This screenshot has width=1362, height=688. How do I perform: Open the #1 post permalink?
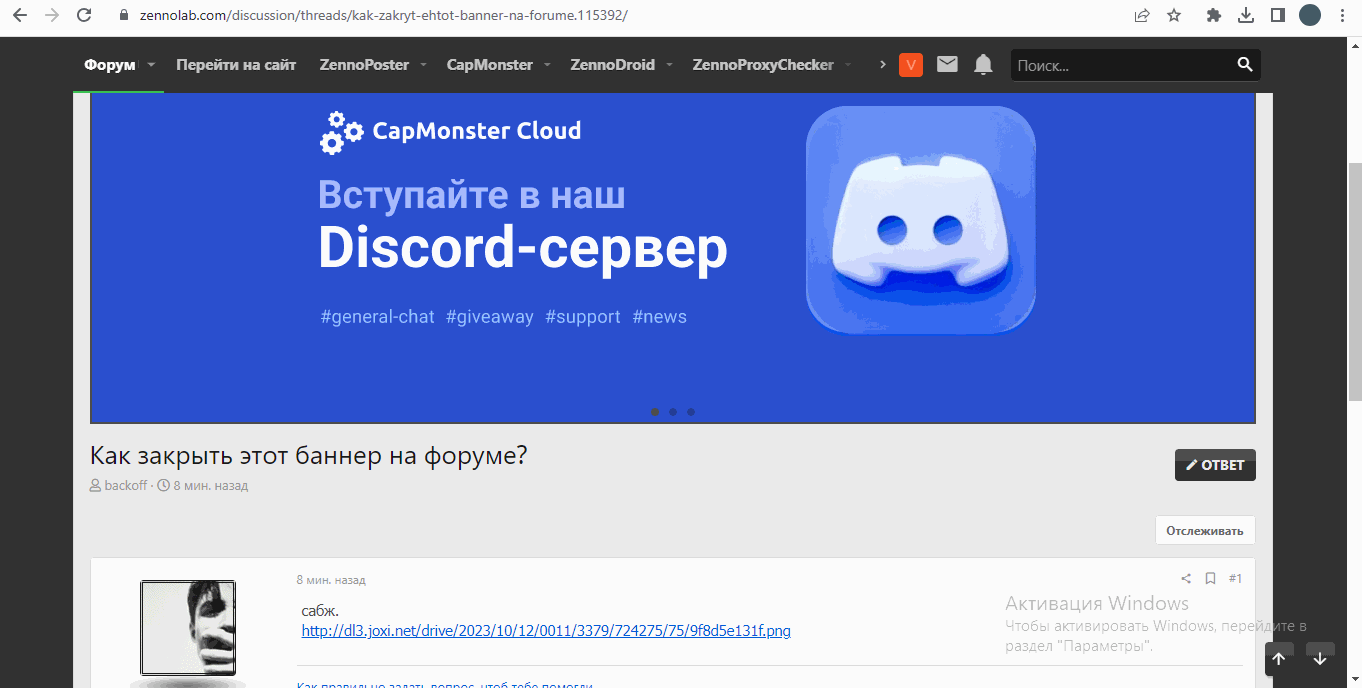point(1235,579)
